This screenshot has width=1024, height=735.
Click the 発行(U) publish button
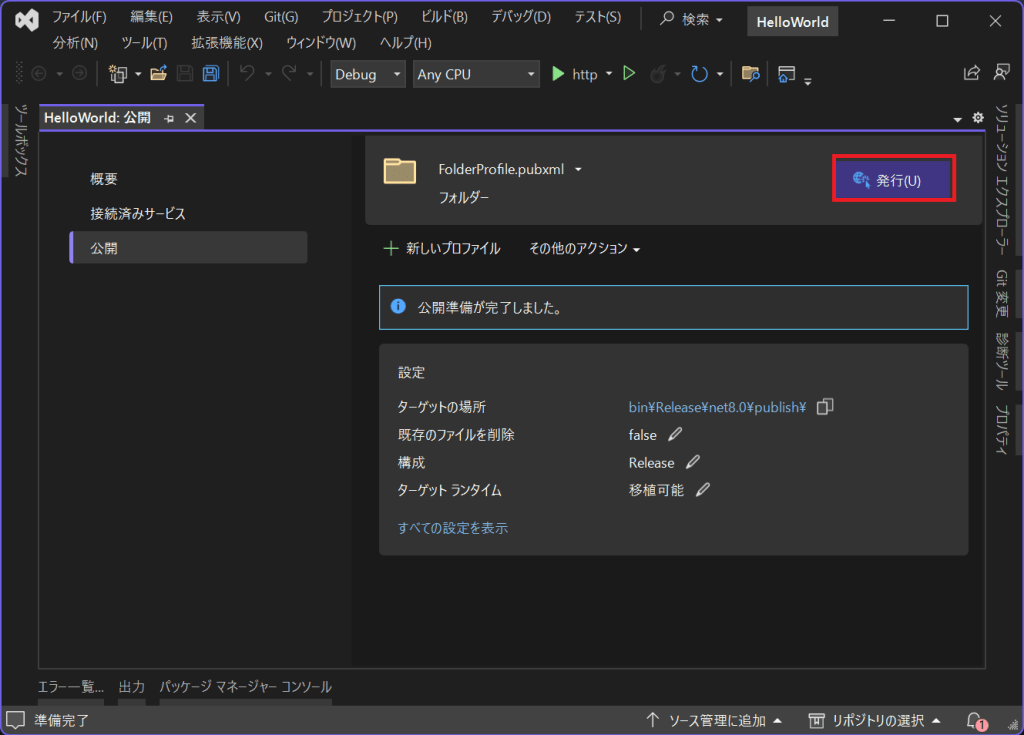pyautogui.click(x=894, y=180)
